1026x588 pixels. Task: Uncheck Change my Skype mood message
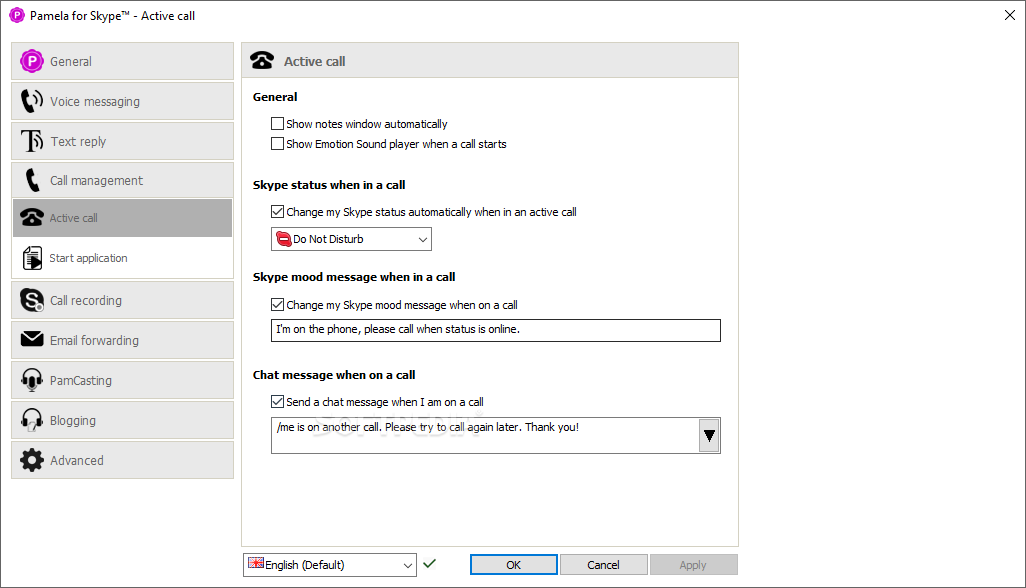(277, 304)
